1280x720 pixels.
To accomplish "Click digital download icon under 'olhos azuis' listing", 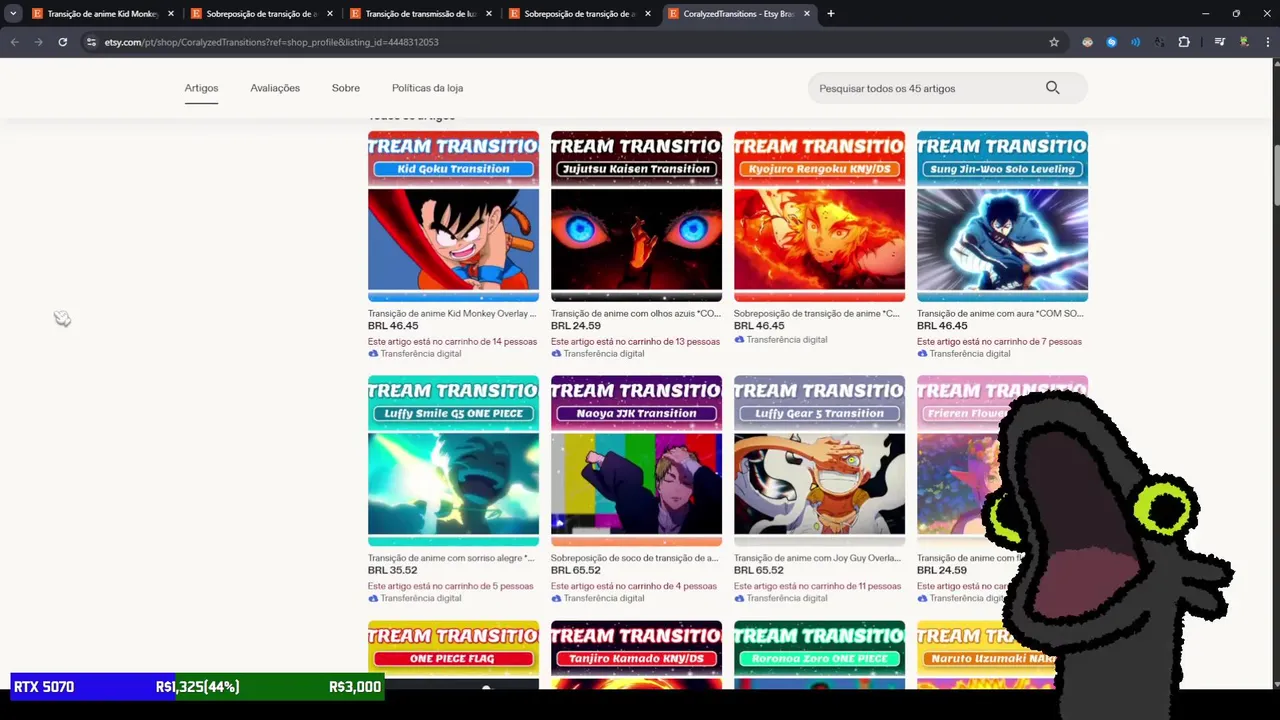I will click(556, 354).
